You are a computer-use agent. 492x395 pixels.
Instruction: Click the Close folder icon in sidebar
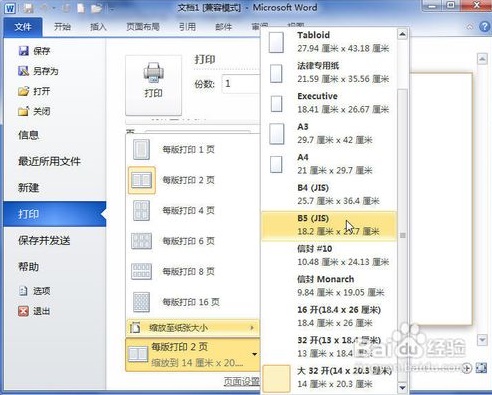pos(23,111)
